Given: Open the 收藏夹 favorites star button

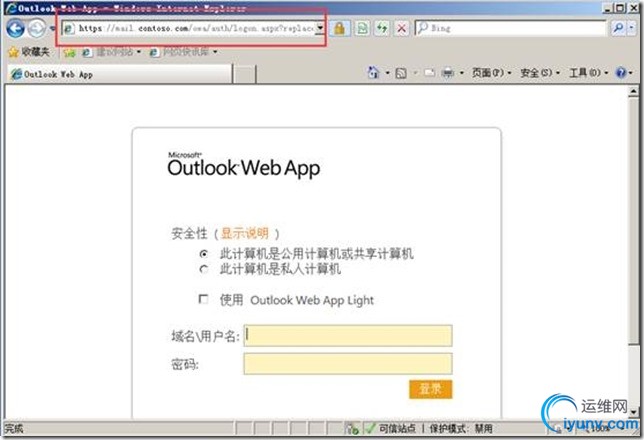Looking at the screenshot, I should click(x=30, y=52).
